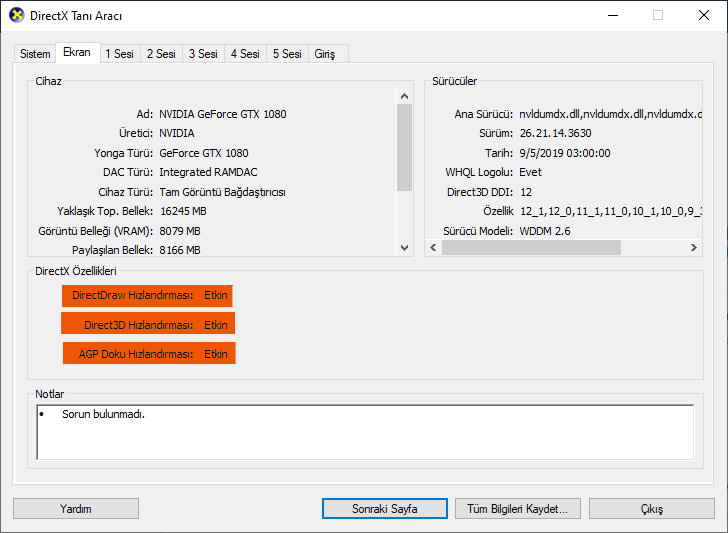Click the date '9/5/2019 03:00:00'

(x=565, y=153)
